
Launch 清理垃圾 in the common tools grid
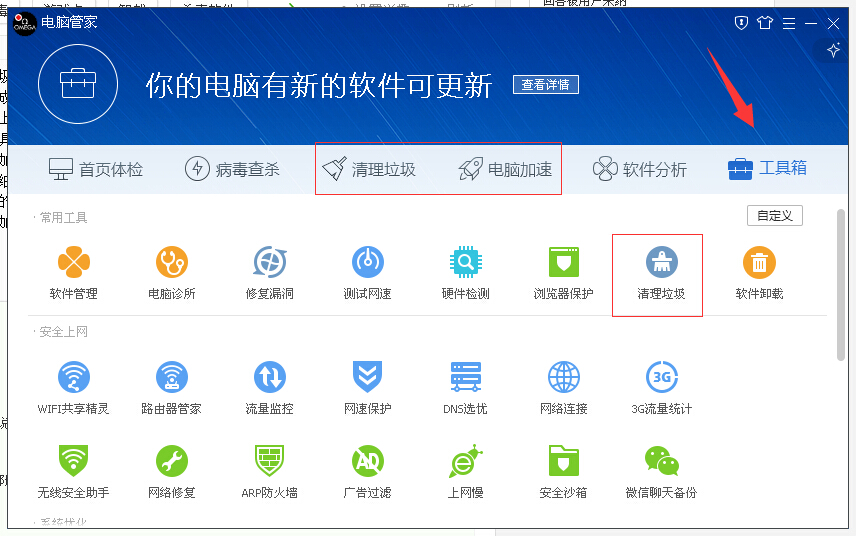(661, 273)
